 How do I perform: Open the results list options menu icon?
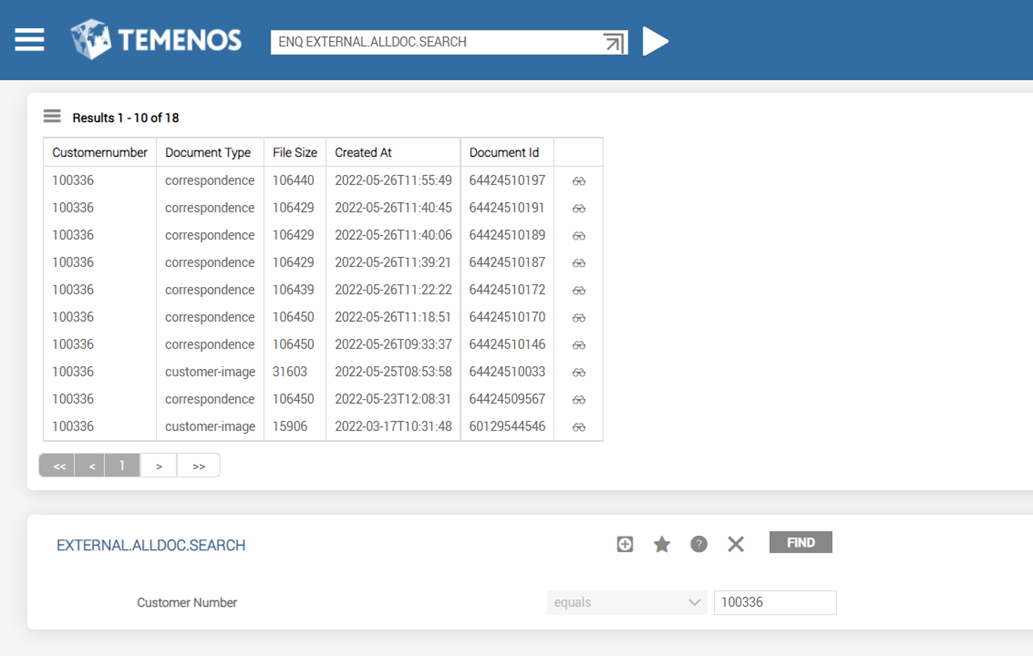(52, 117)
